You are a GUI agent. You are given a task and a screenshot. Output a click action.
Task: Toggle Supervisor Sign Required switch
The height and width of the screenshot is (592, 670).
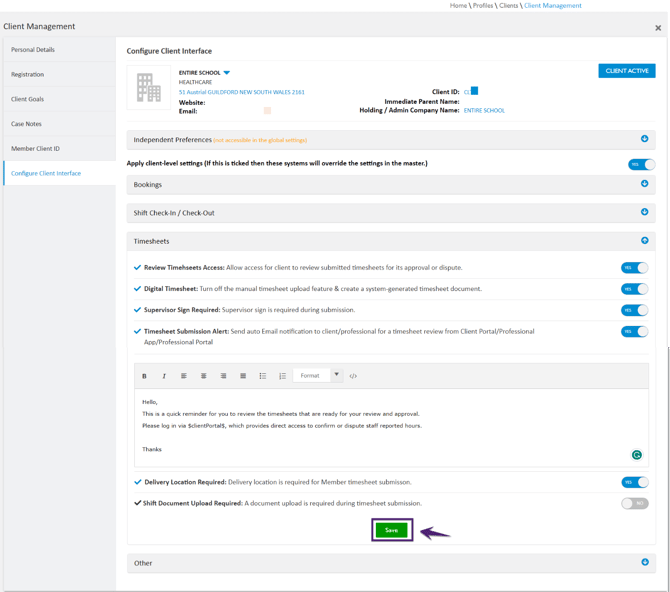(635, 310)
